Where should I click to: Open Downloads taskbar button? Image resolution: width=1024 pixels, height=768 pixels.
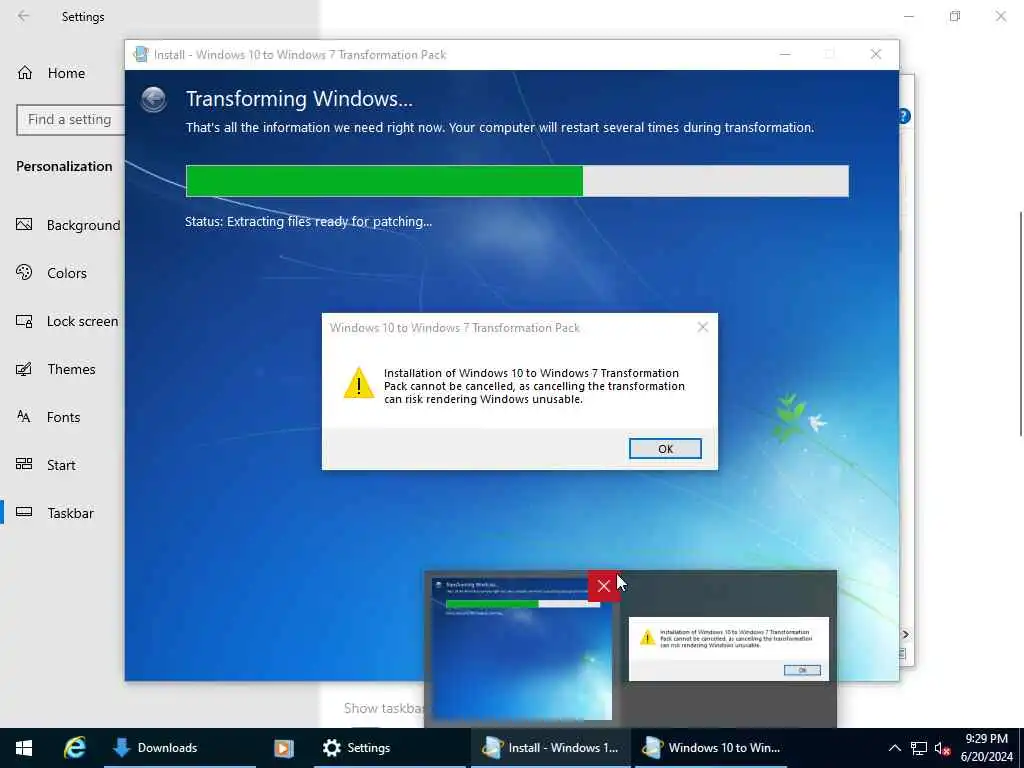pos(180,748)
